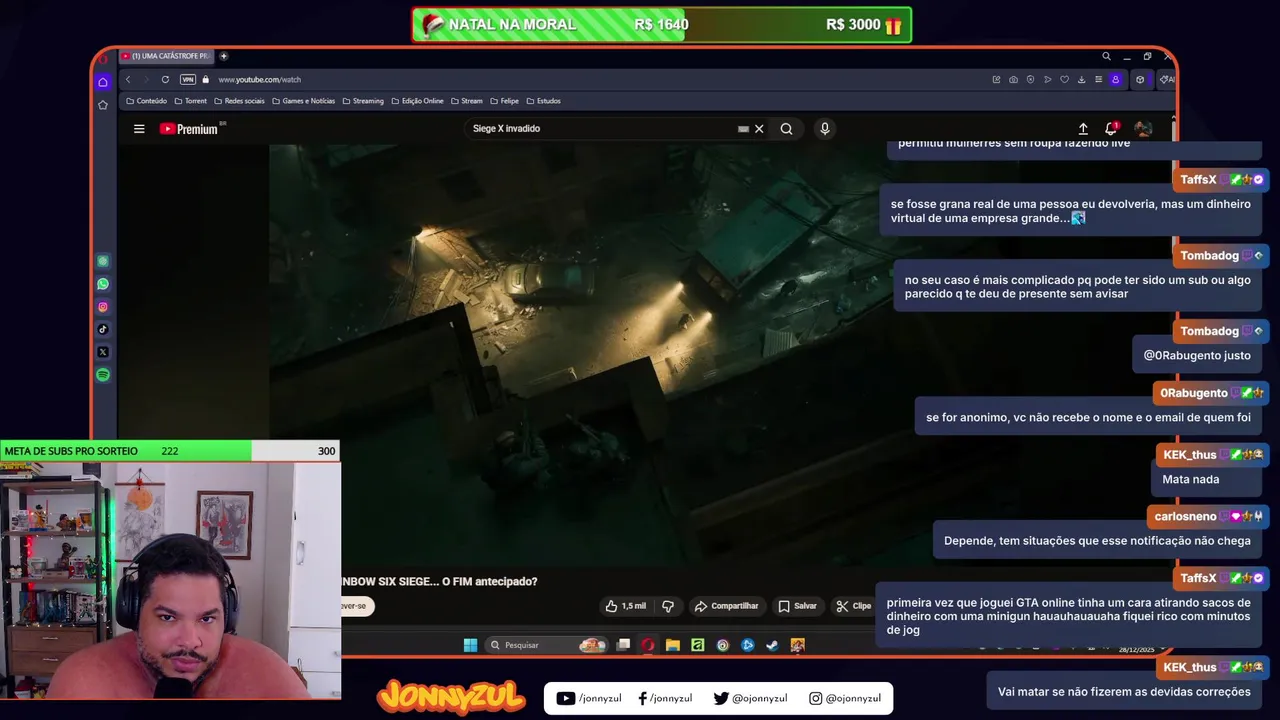Open the Edição Online bookmarks folder
Viewport: 1280px width, 720px height.
tap(417, 101)
